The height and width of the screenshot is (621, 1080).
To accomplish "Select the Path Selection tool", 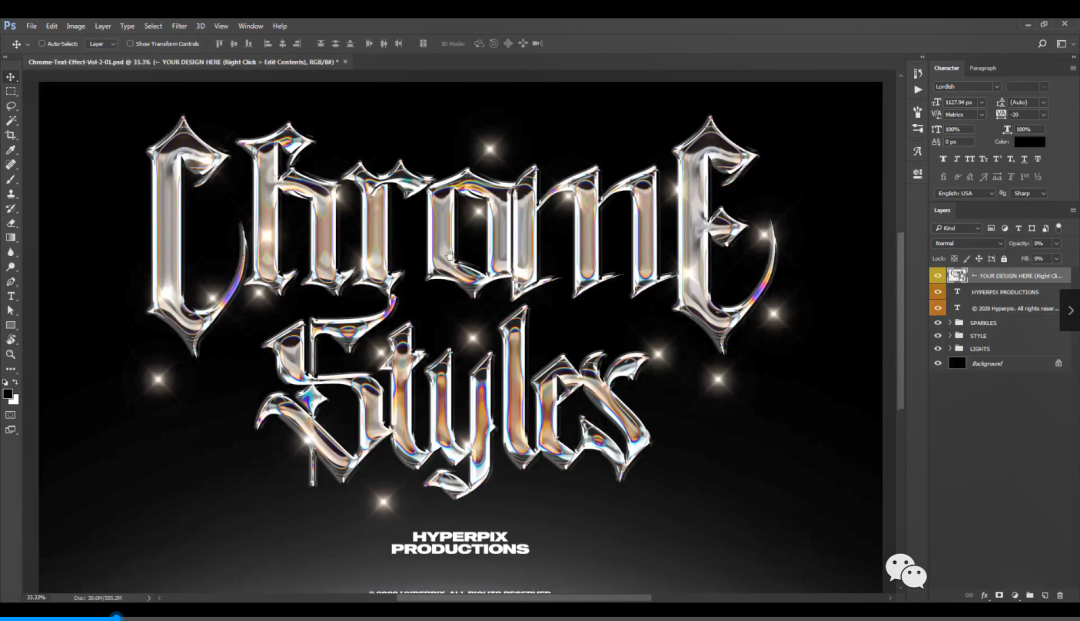I will tap(10, 310).
